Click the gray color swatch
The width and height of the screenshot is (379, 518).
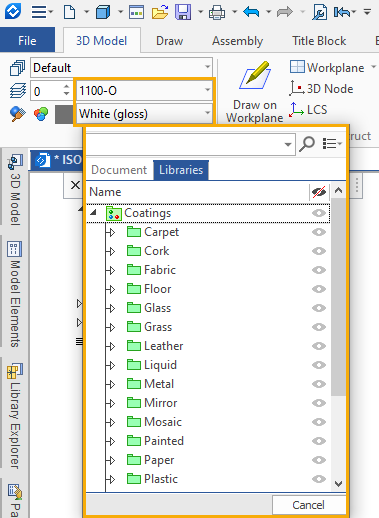tap(64, 114)
